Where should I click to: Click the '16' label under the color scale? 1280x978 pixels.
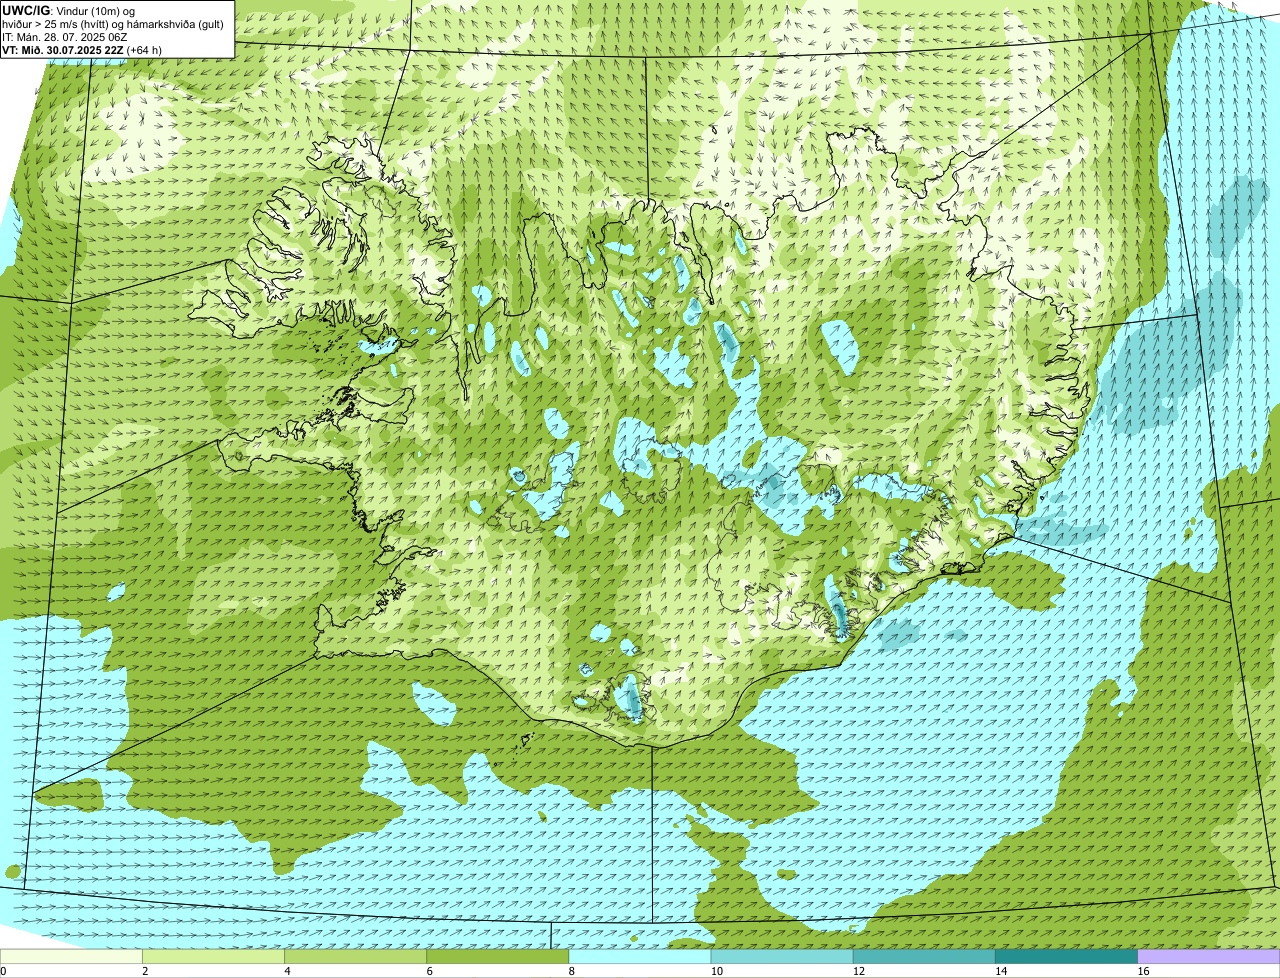click(1143, 971)
